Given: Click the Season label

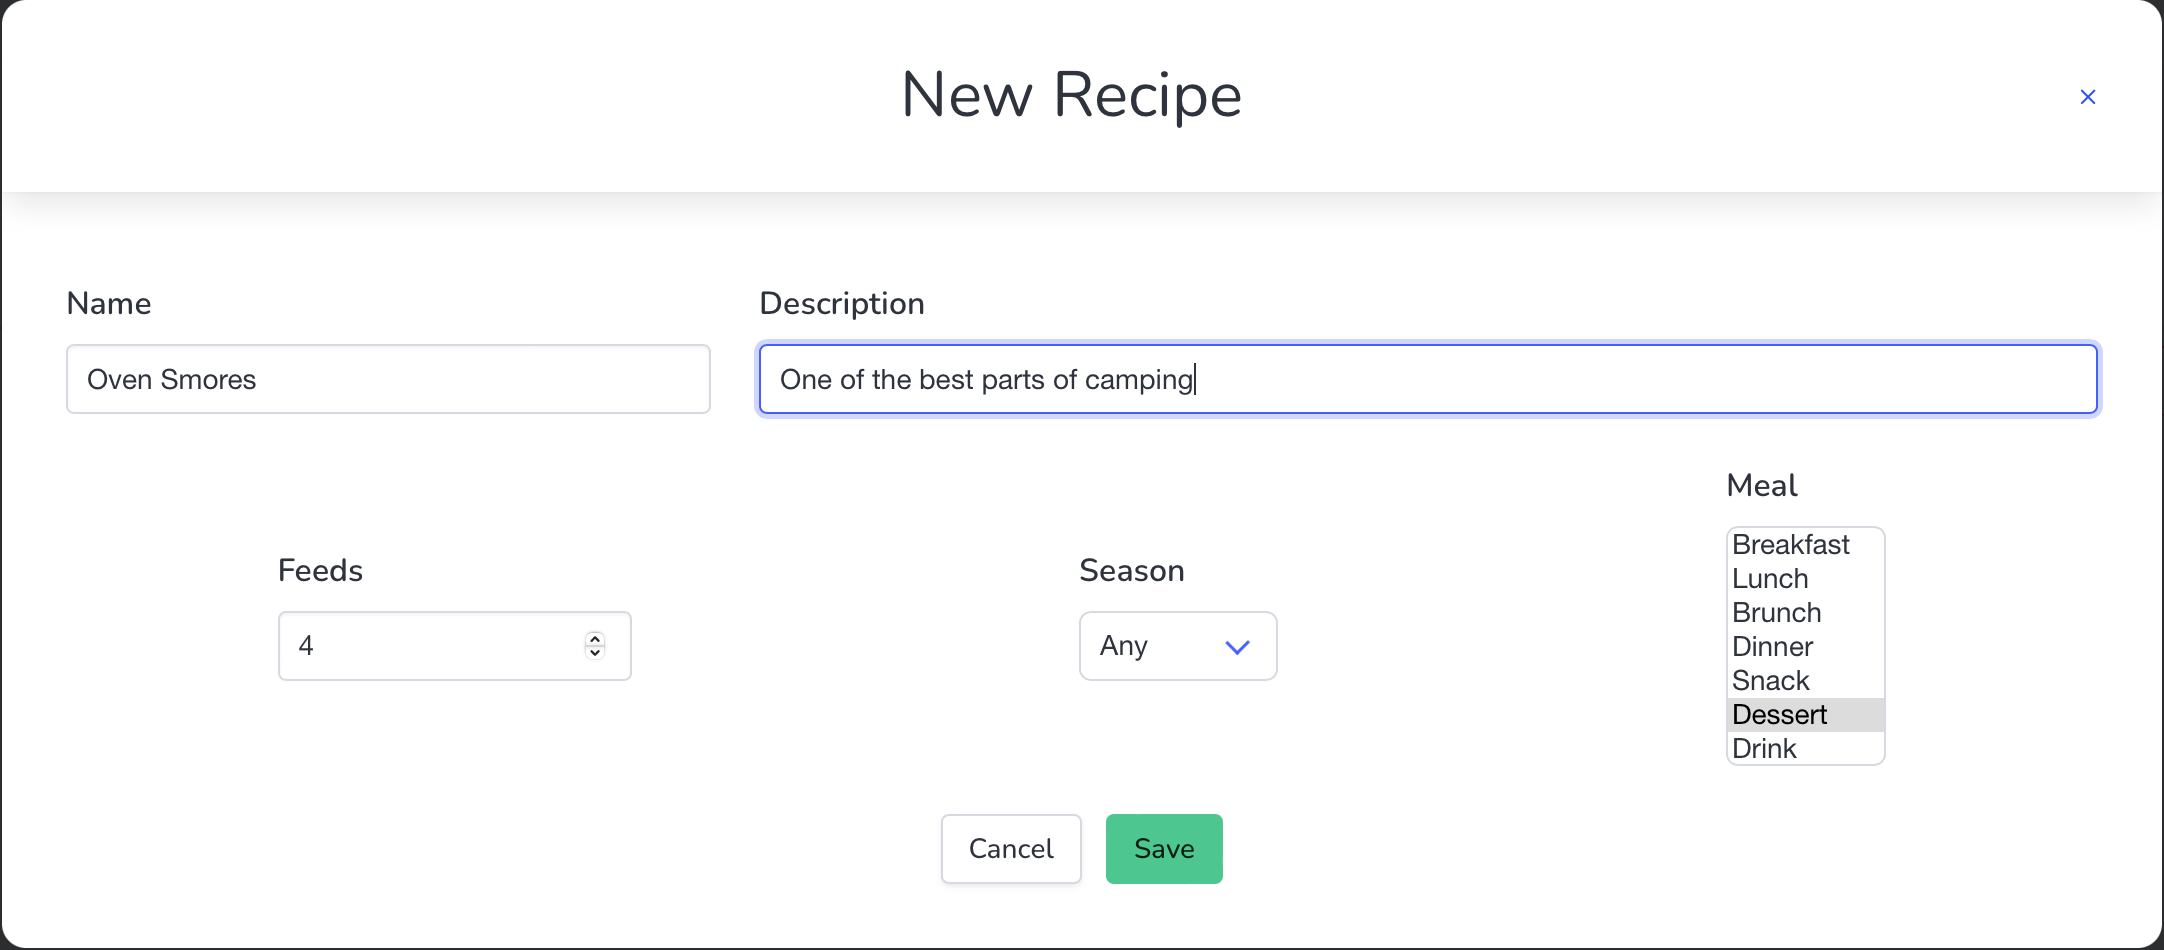Looking at the screenshot, I should click(1131, 571).
